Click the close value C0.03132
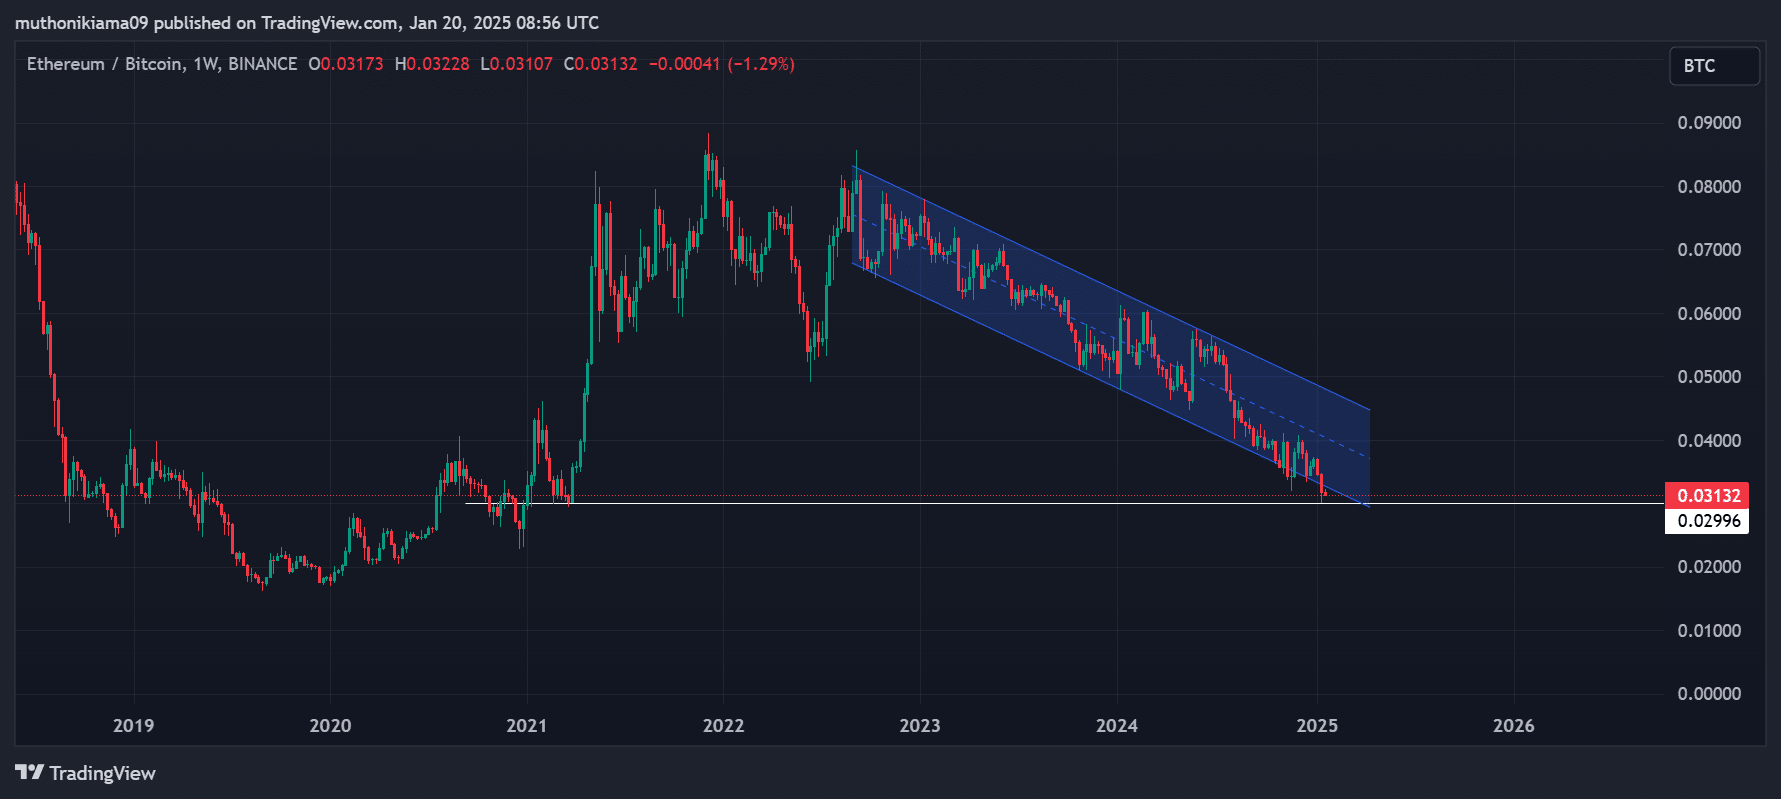Image resolution: width=1781 pixels, height=799 pixels. (600, 64)
